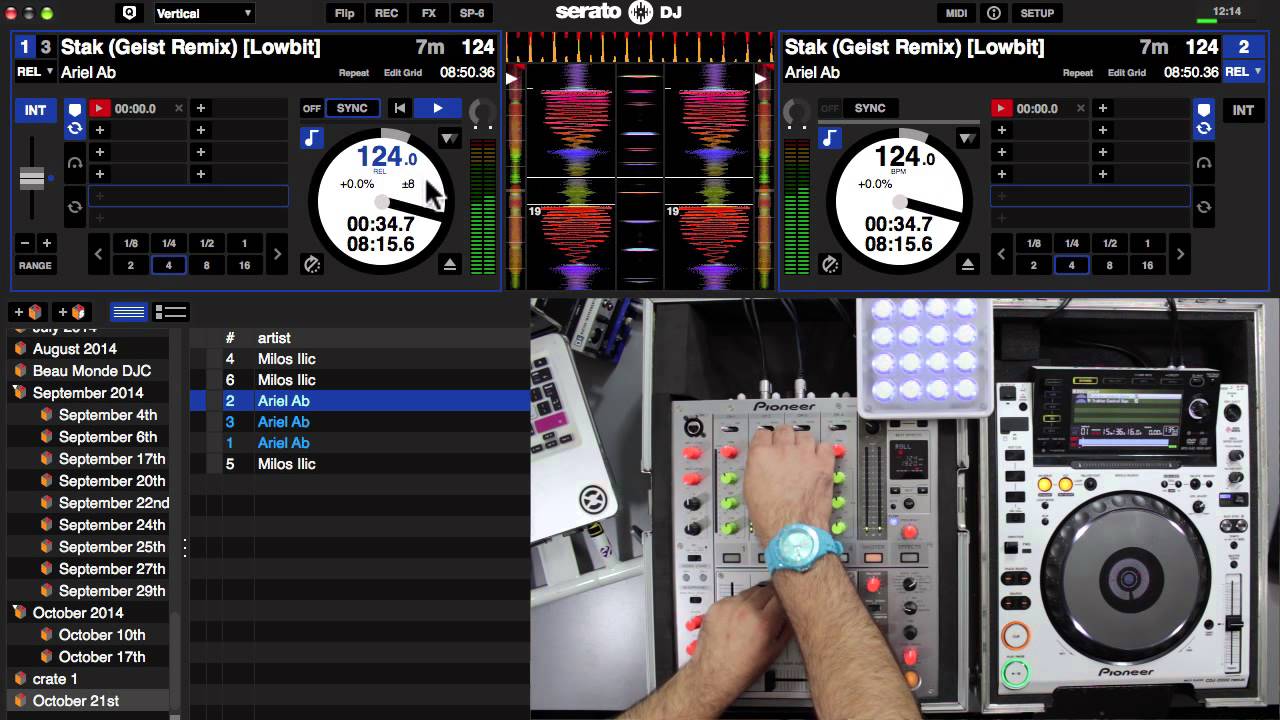Viewport: 1280px width, 720px height.
Task: Open slip mode triangle icon on left deck
Action: [x=449, y=138]
